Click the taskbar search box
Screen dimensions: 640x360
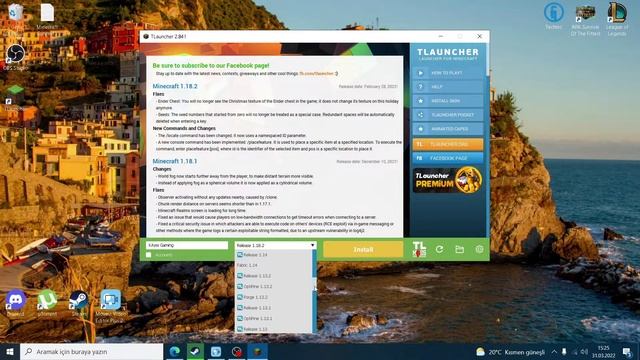click(91, 351)
